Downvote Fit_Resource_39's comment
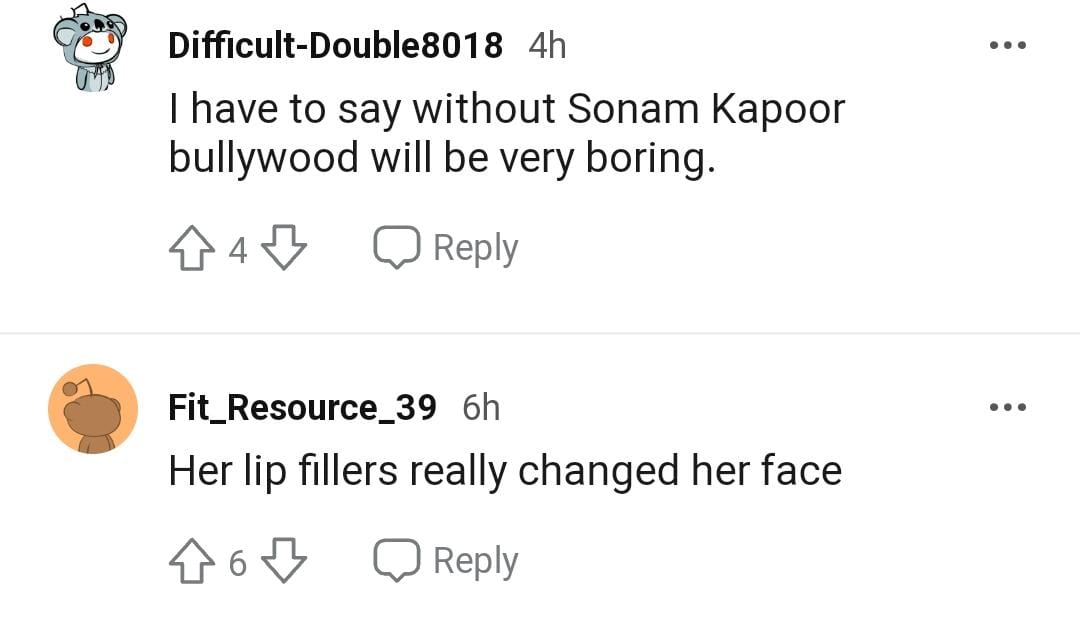The height and width of the screenshot is (634, 1080). pyautogui.click(x=286, y=562)
